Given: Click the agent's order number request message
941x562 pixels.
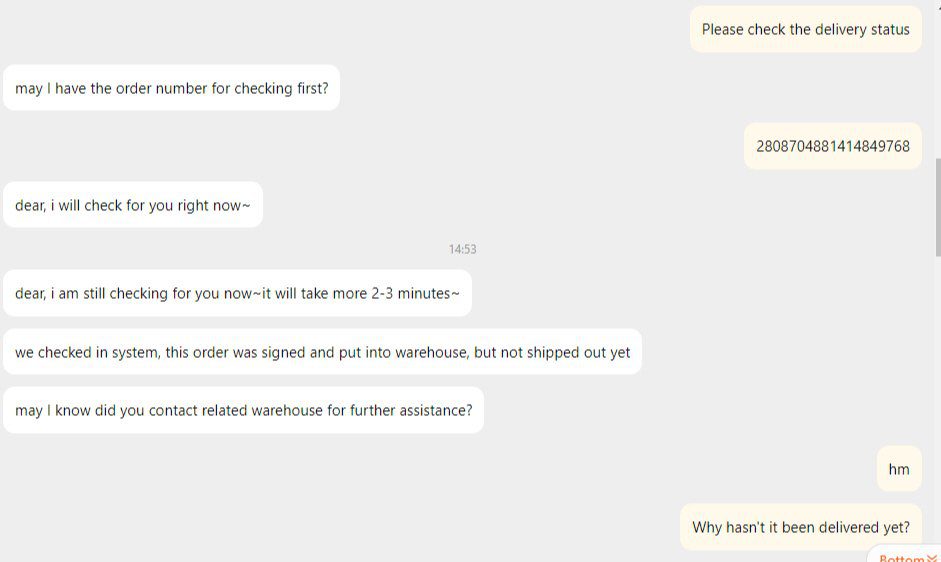Looking at the screenshot, I should pyautogui.click(x=171, y=88).
